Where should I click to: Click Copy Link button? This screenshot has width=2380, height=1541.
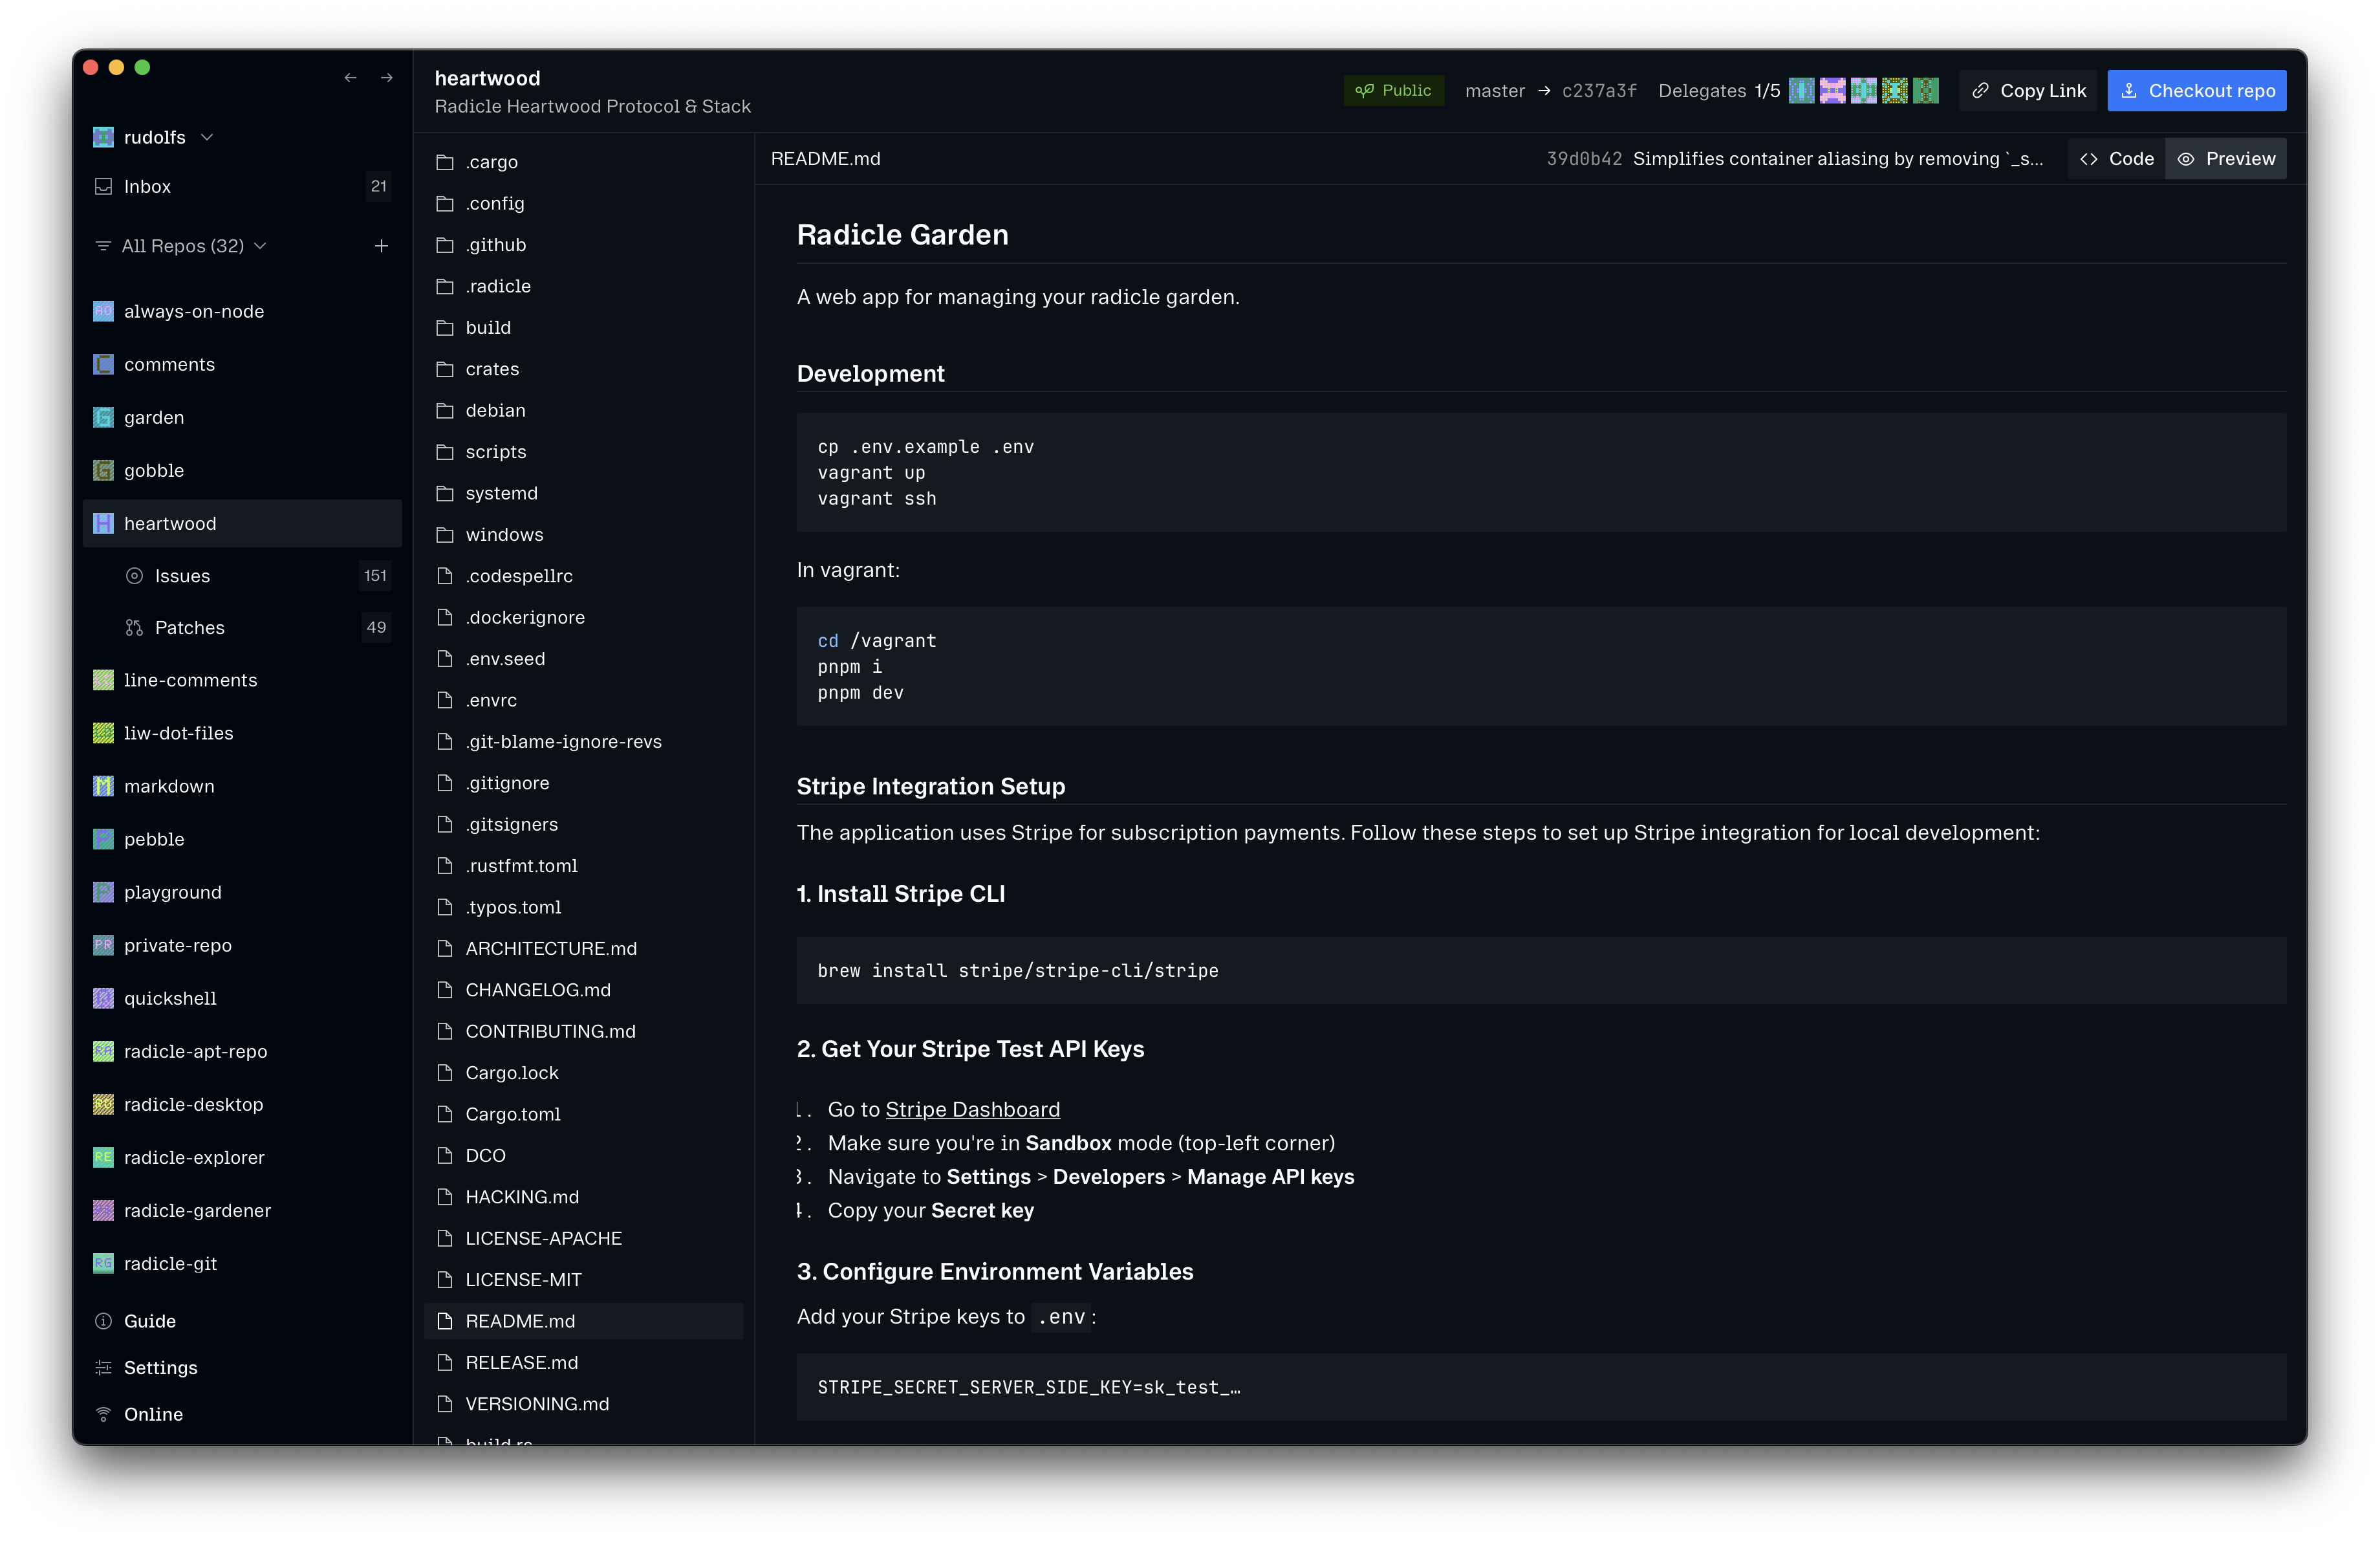[x=2029, y=91]
